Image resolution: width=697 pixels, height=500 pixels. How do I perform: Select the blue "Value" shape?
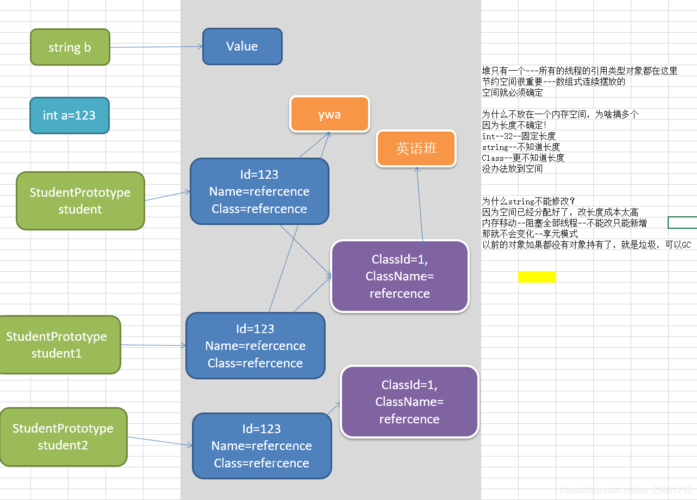coord(242,46)
